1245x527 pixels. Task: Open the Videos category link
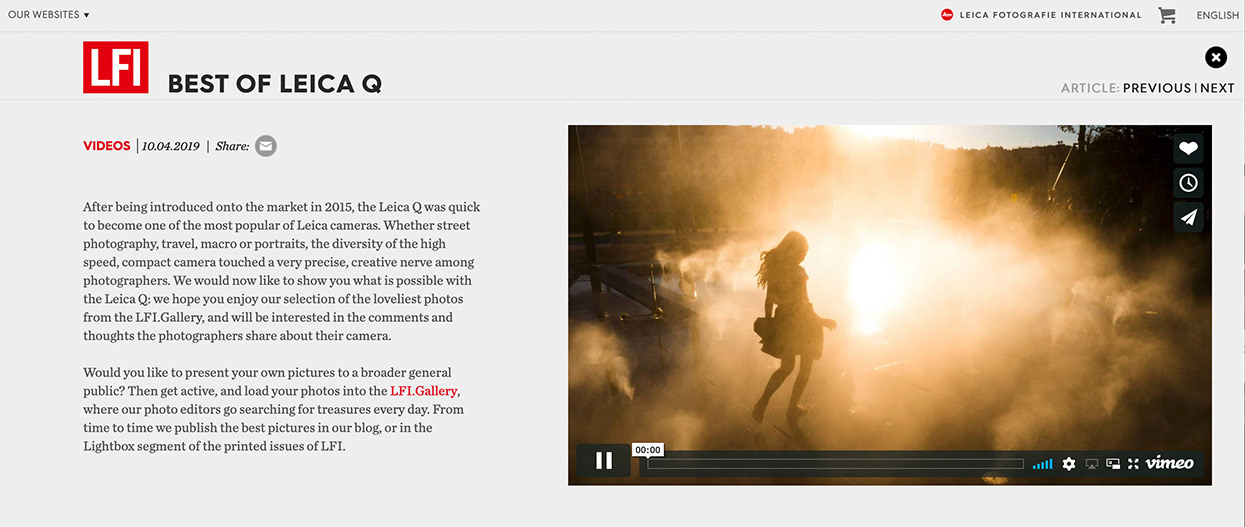click(x=107, y=145)
